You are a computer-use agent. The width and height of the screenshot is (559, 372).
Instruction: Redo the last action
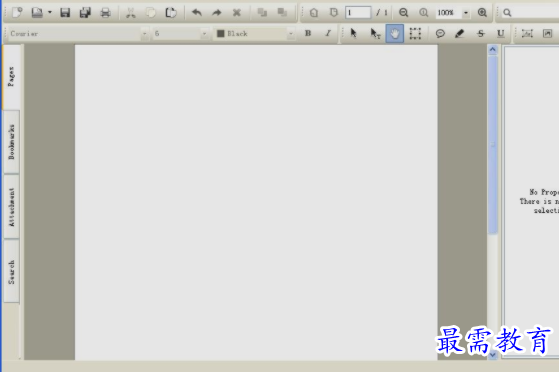(x=216, y=13)
